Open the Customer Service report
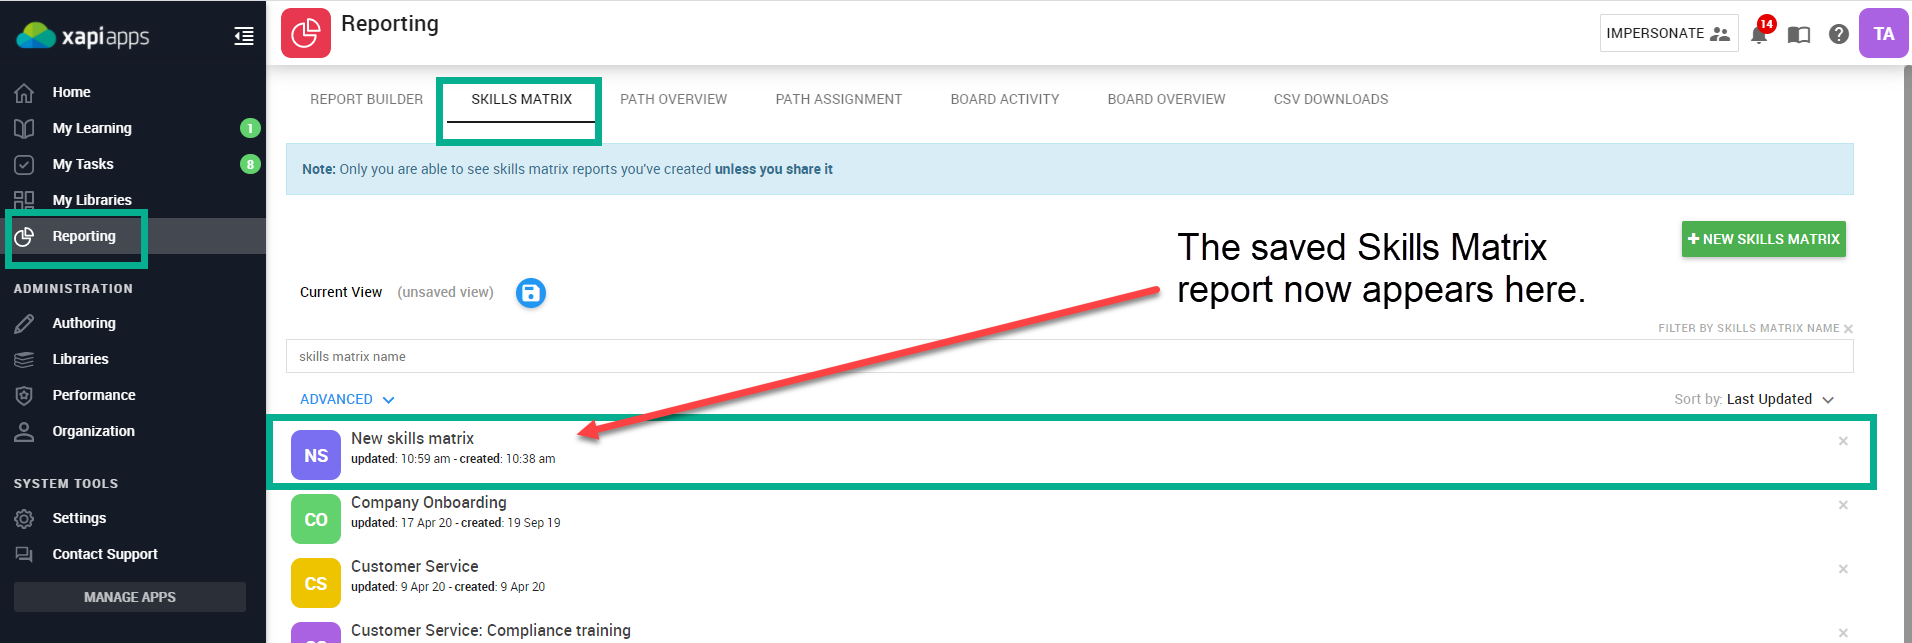The height and width of the screenshot is (643, 1912). click(x=414, y=566)
